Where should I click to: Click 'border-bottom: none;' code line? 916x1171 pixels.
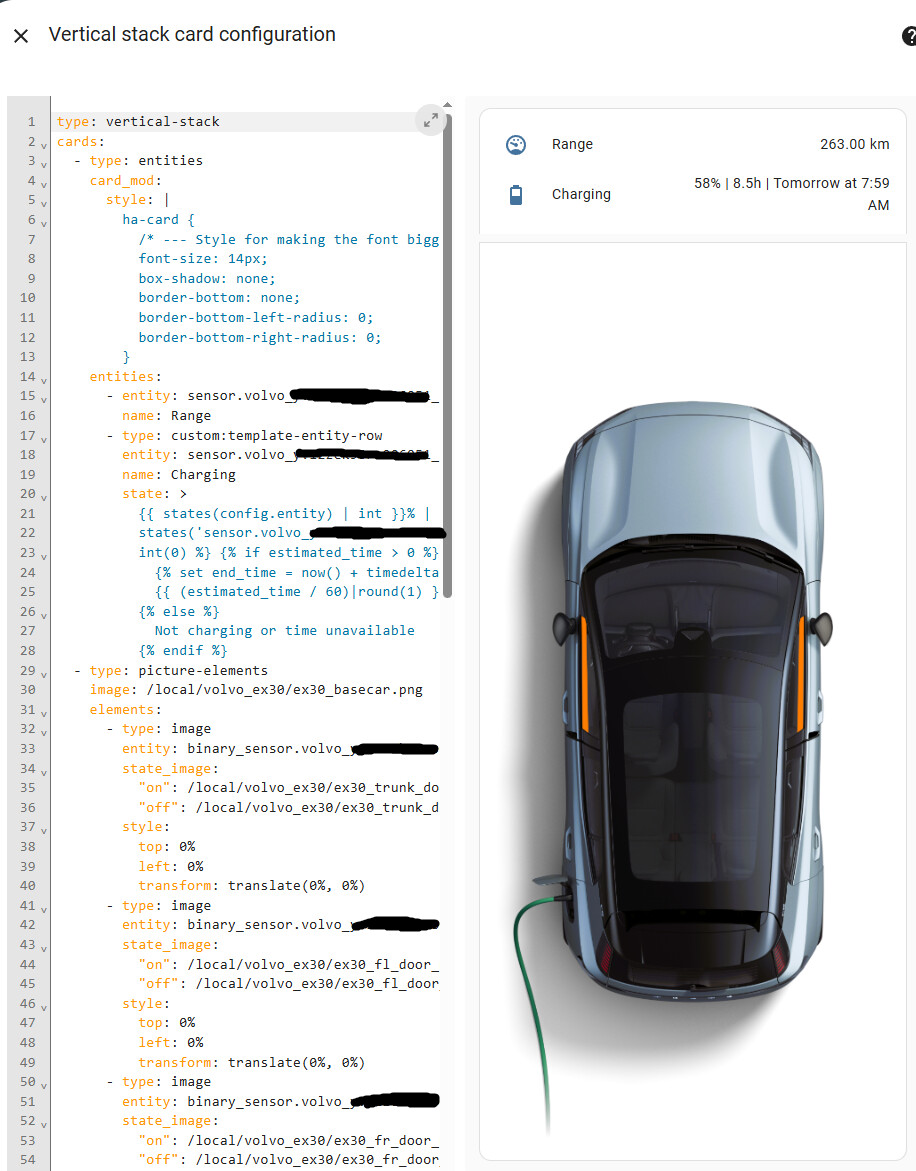tap(219, 297)
